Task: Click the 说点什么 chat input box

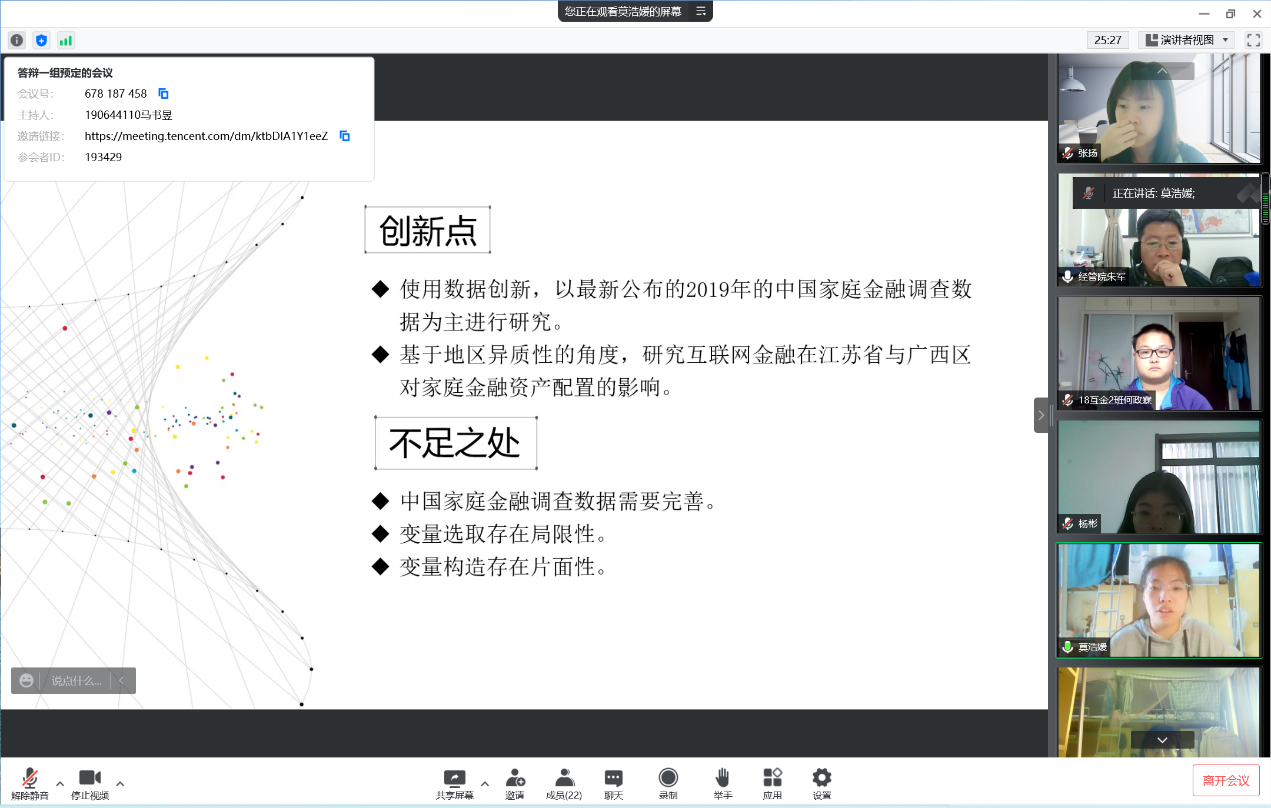Action: [76, 681]
